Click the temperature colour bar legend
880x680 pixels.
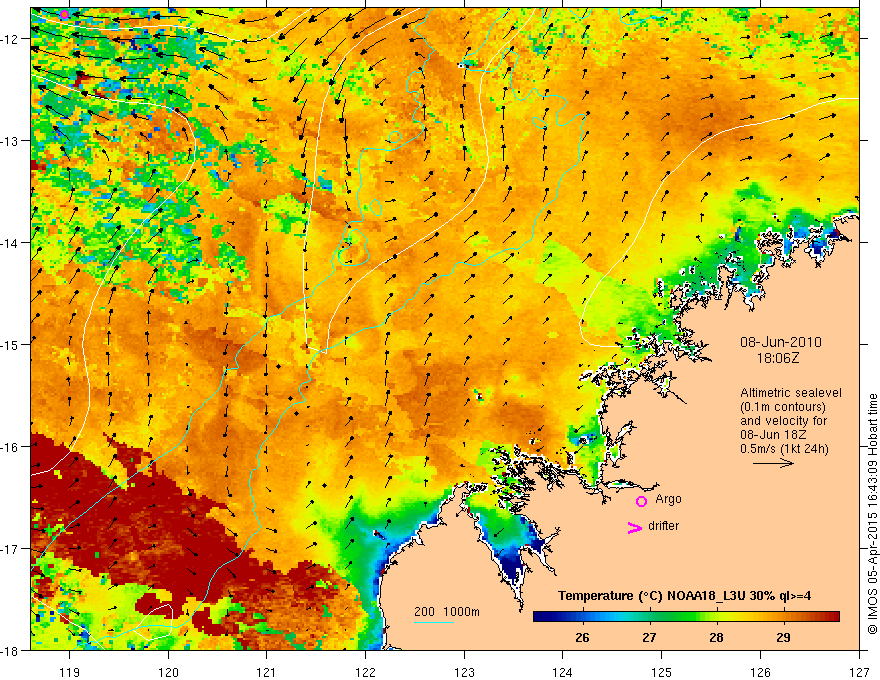[x=686, y=617]
